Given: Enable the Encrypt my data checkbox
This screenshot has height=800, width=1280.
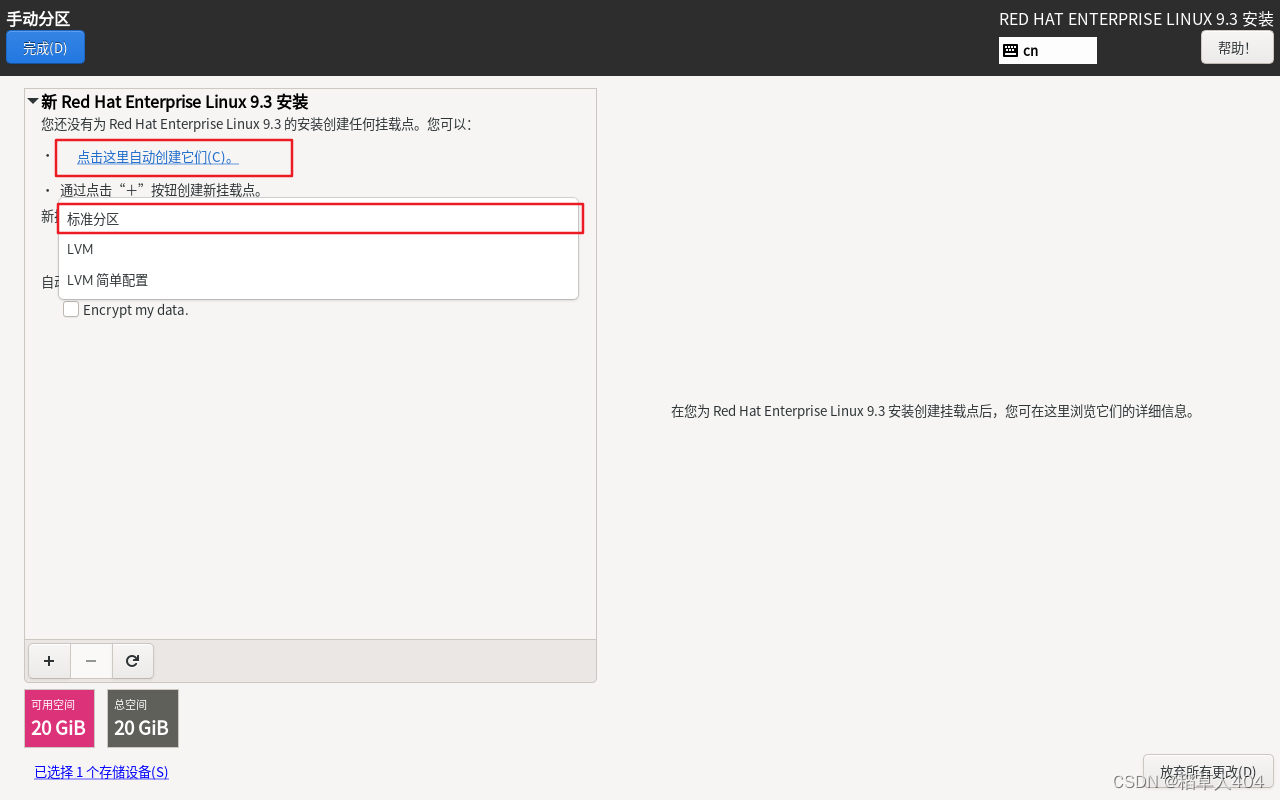Looking at the screenshot, I should 71,309.
